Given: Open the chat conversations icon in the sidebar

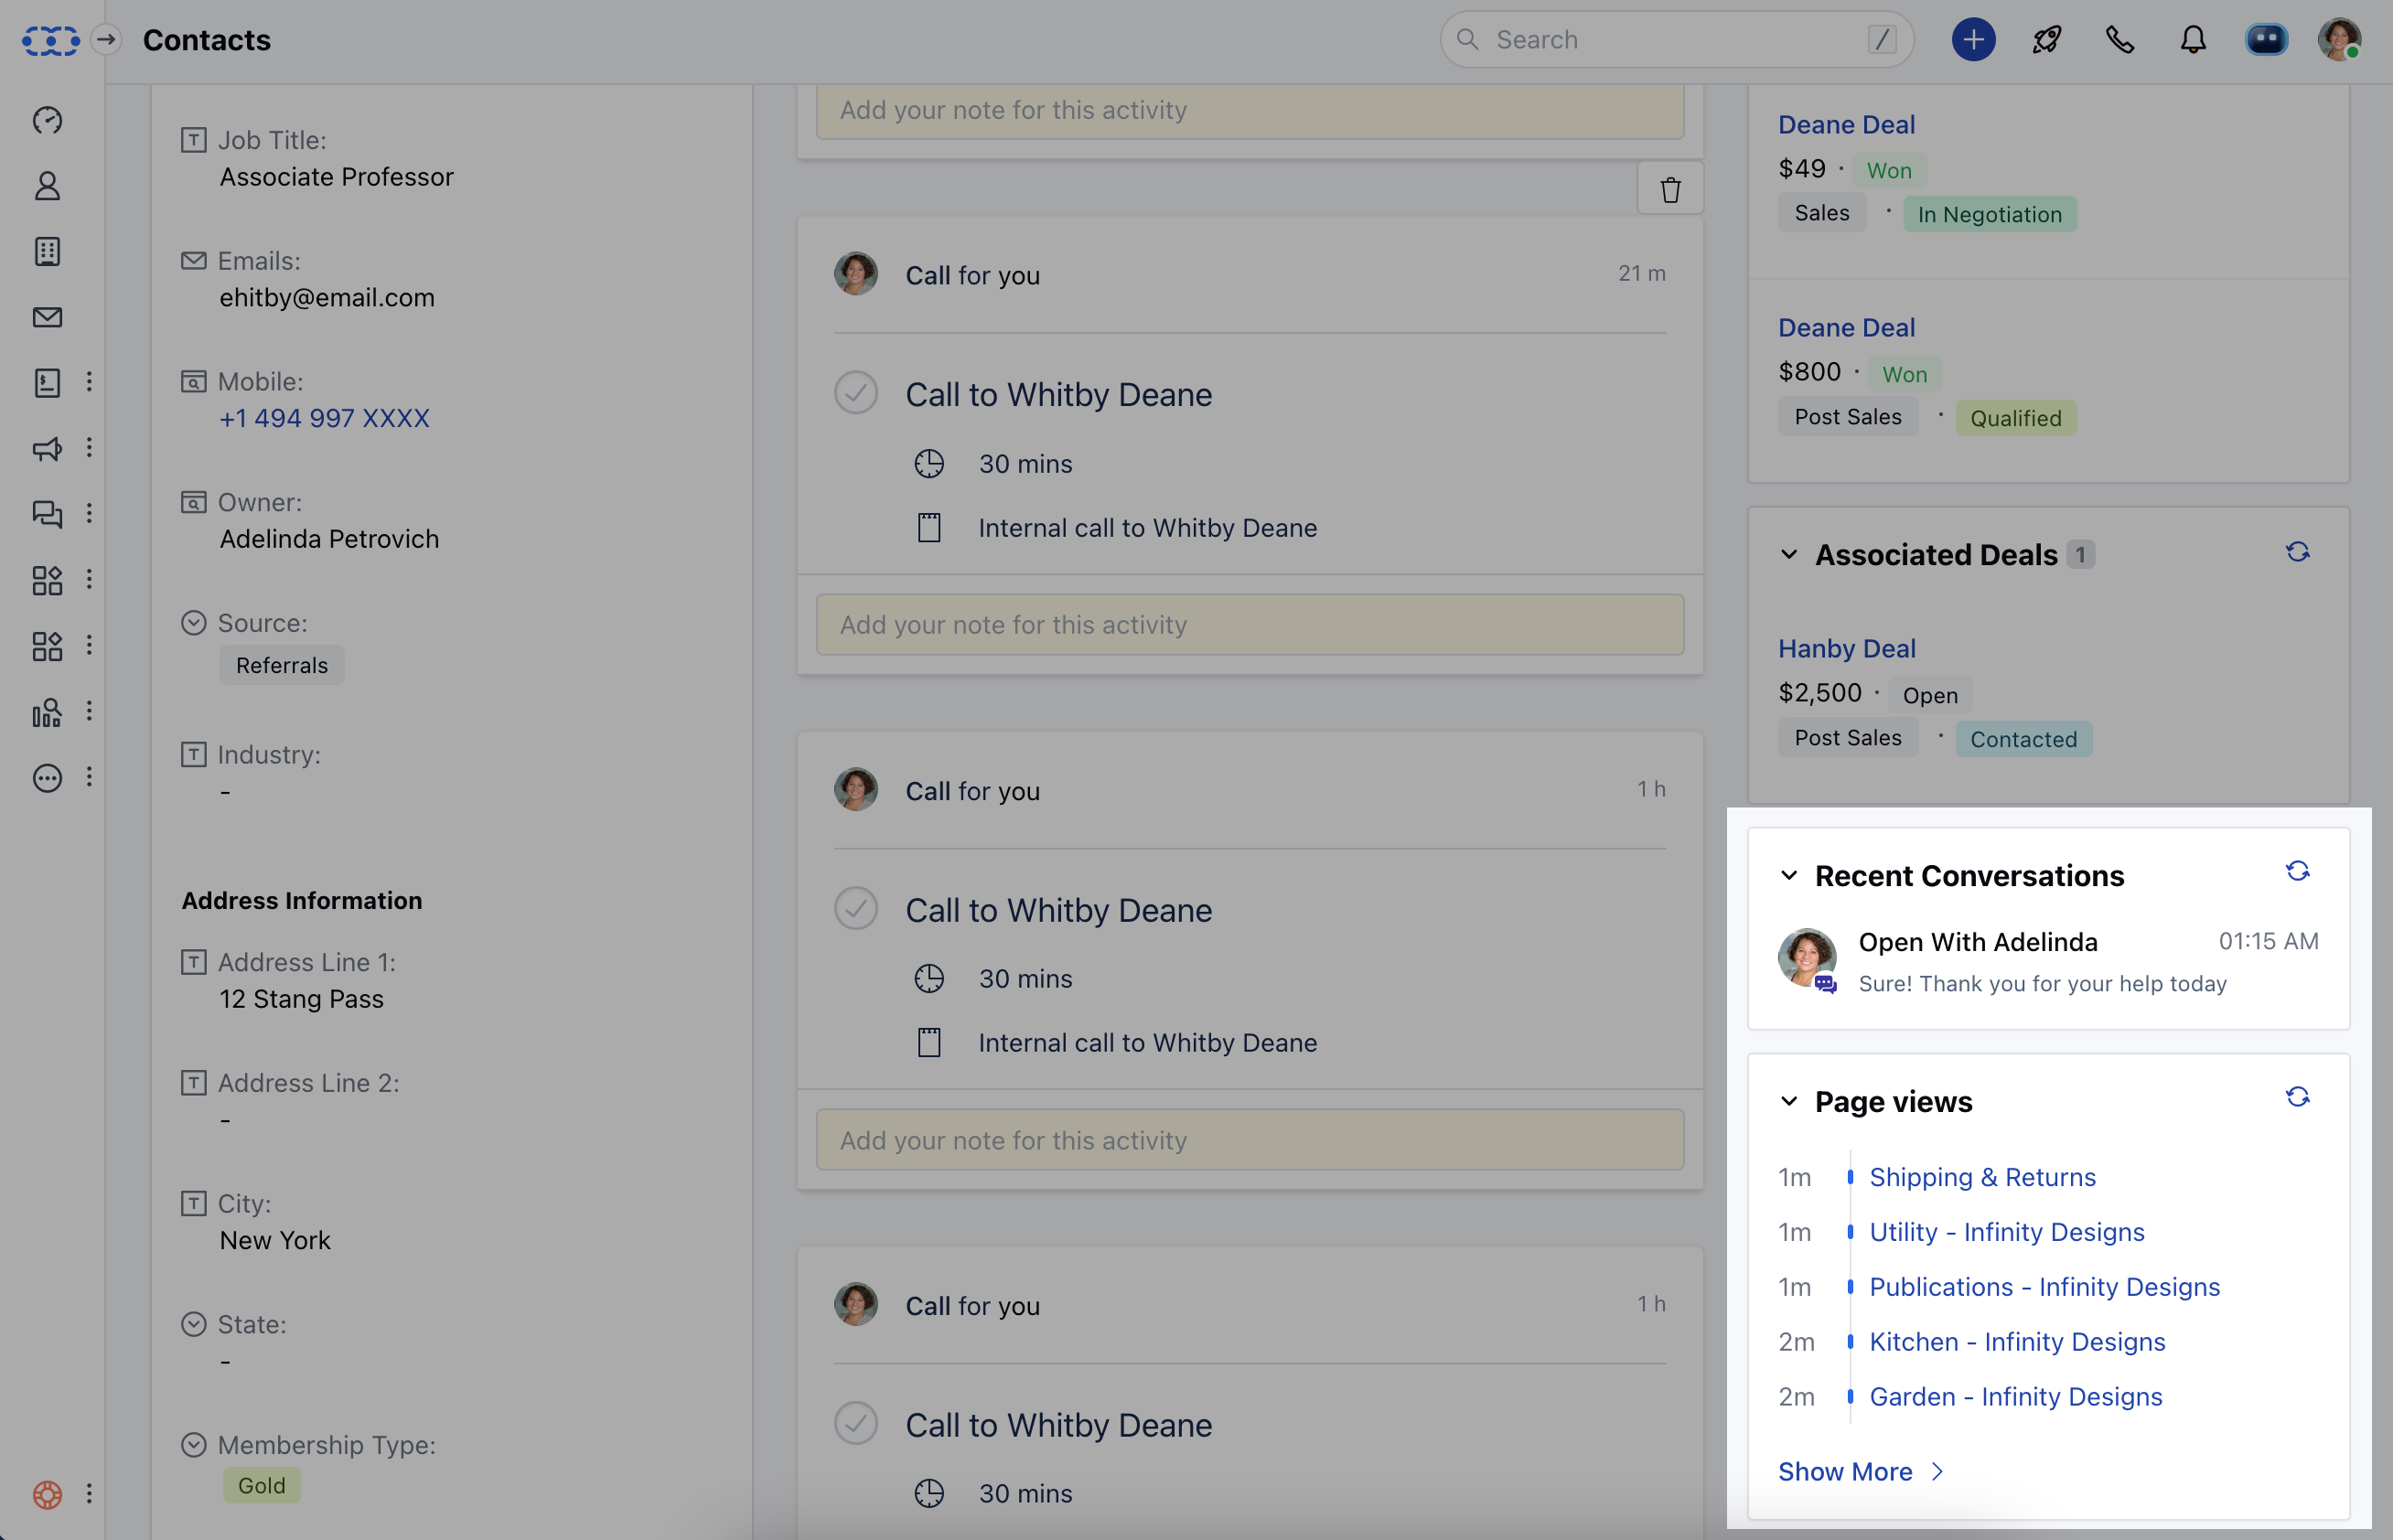Looking at the screenshot, I should point(47,514).
